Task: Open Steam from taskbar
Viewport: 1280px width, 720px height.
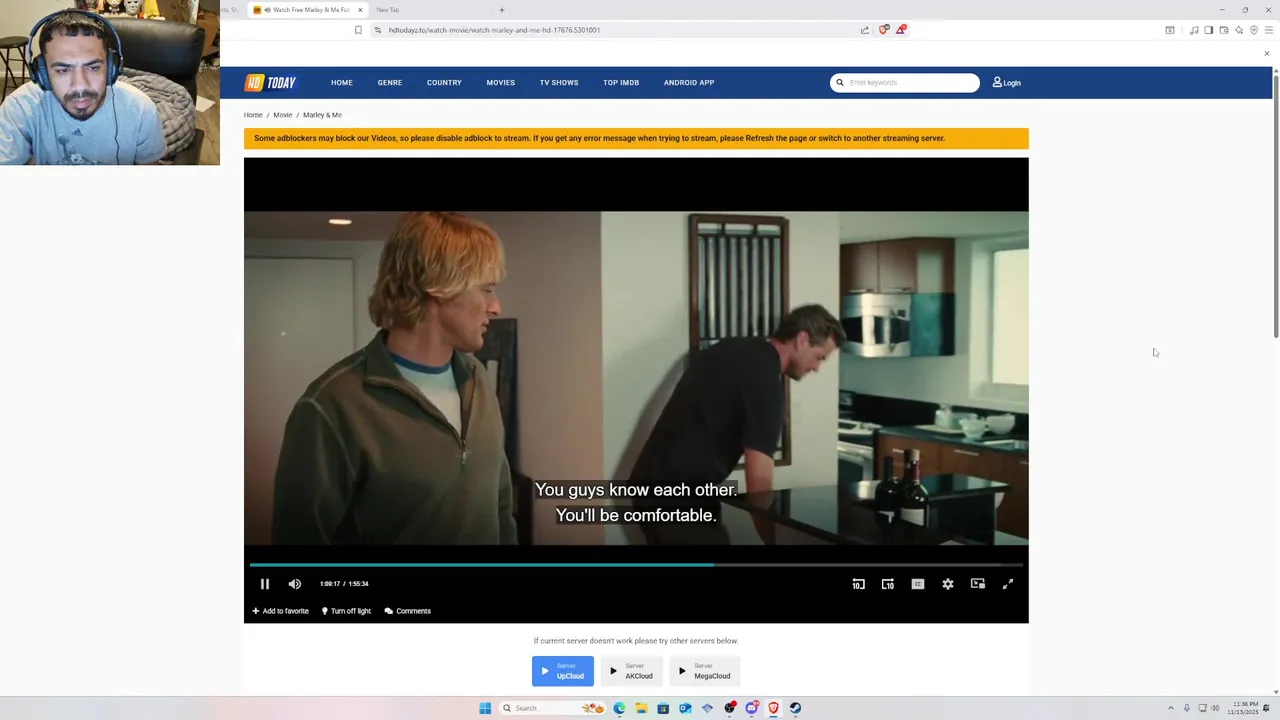Action: click(795, 708)
